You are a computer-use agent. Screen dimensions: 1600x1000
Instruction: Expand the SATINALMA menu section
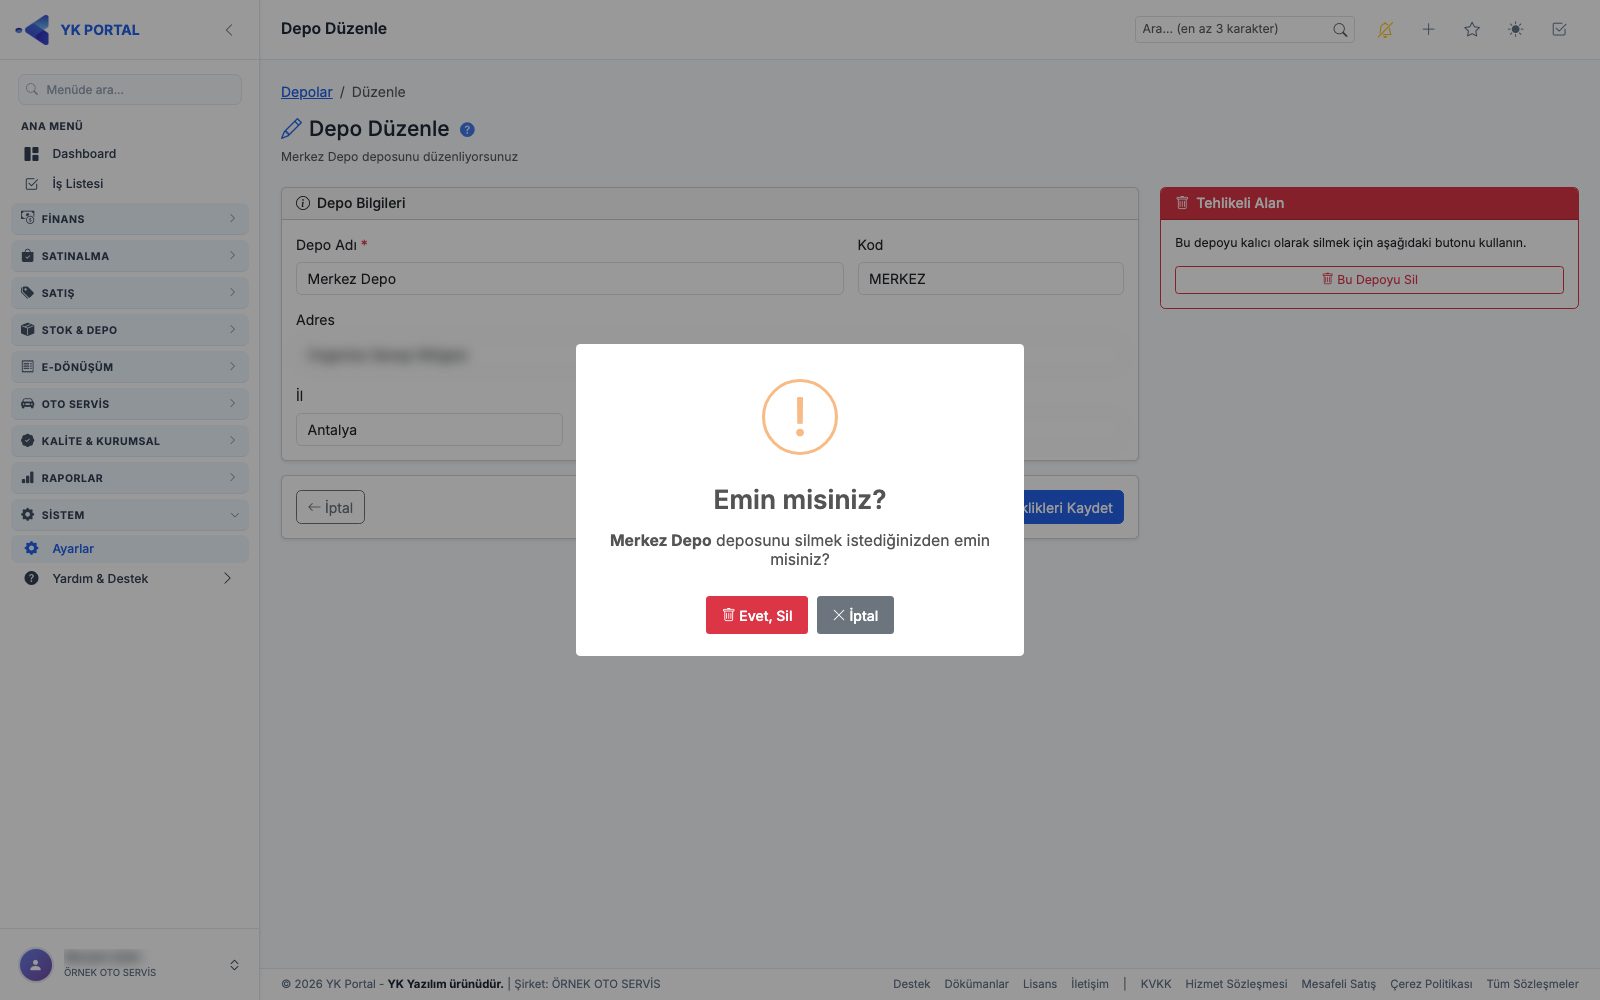pos(130,256)
